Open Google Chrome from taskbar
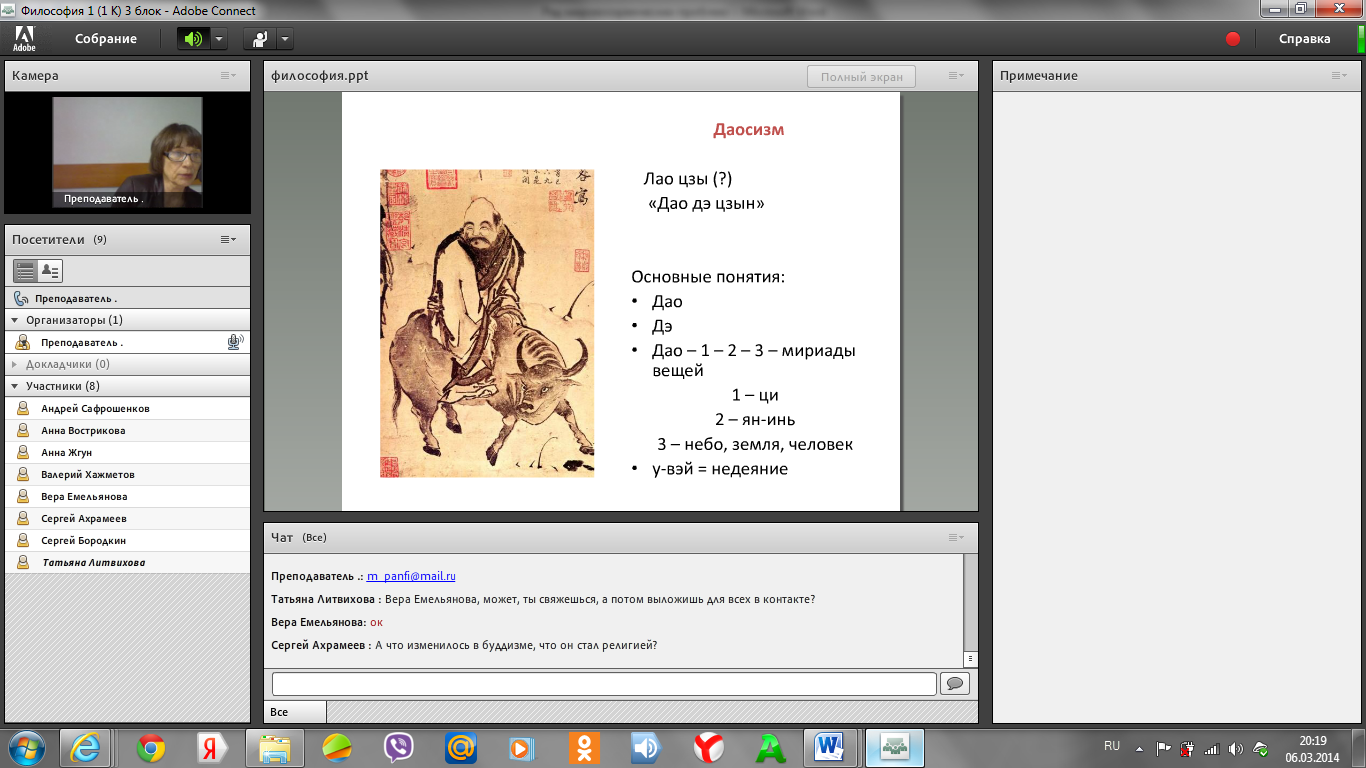 click(x=151, y=748)
